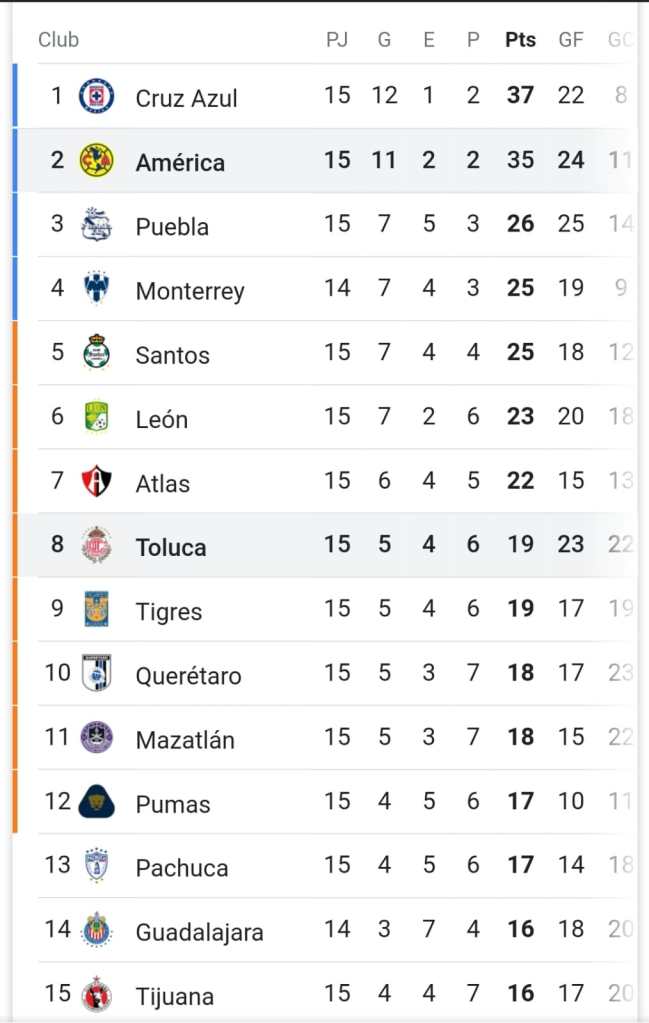This screenshot has height=1023, width=649.
Task: Select América's 35 points cell
Action: pos(521,160)
